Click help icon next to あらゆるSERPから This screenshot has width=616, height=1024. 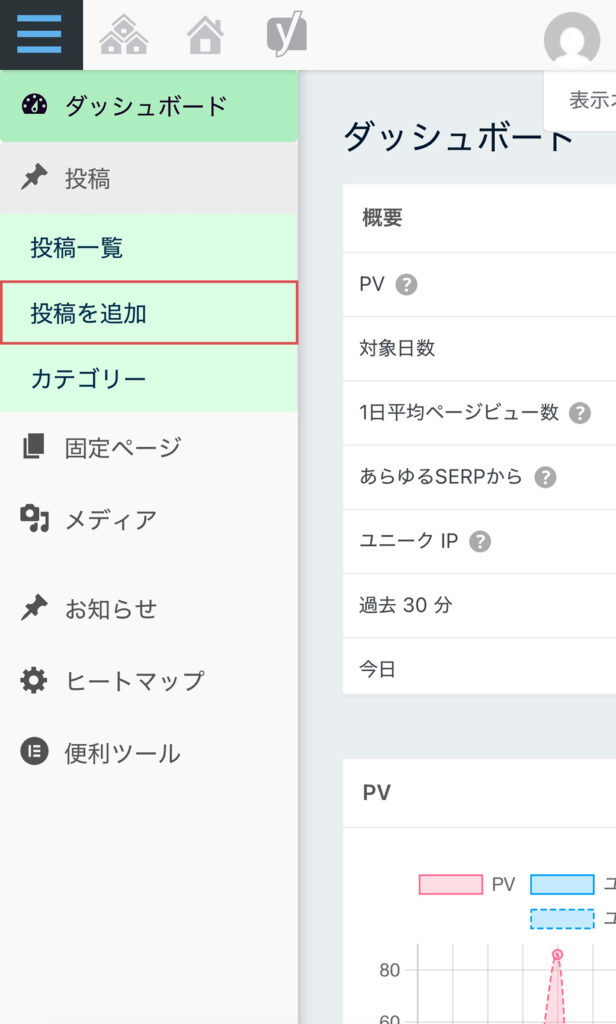pyautogui.click(x=545, y=477)
